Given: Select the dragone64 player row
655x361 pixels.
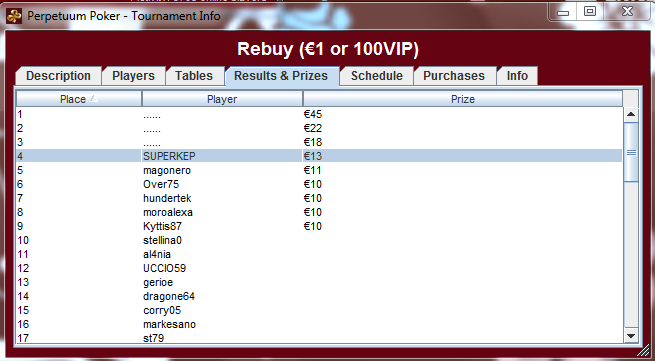Looking at the screenshot, I should tap(319, 296).
